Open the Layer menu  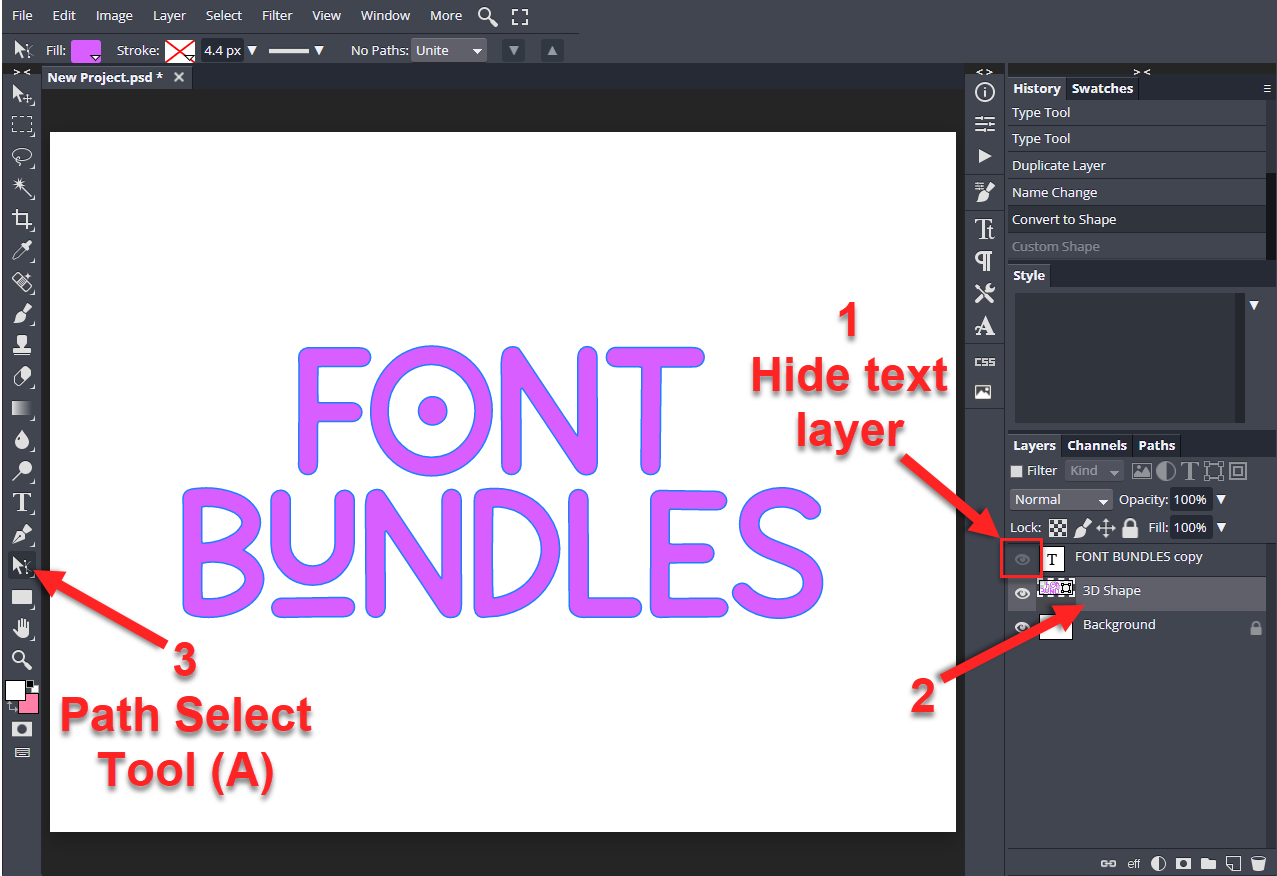pyautogui.click(x=169, y=15)
